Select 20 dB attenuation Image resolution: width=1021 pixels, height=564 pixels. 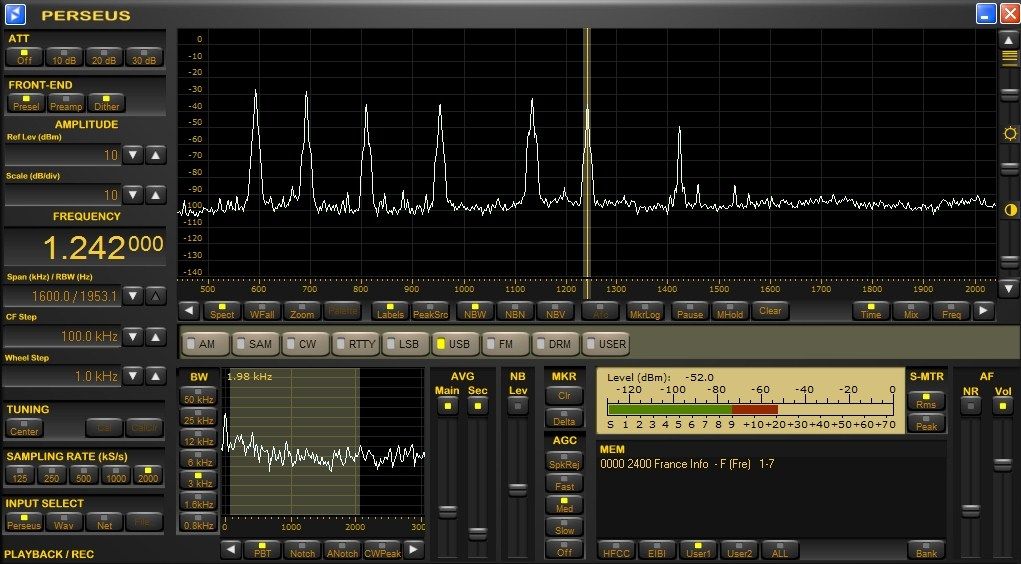click(x=104, y=57)
